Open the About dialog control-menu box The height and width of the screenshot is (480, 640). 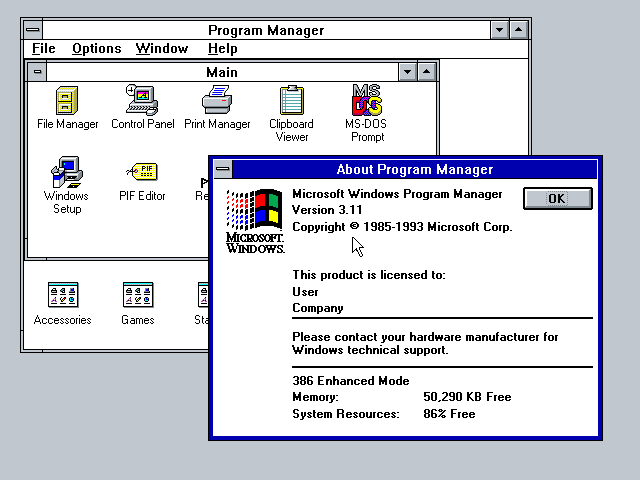(222, 169)
